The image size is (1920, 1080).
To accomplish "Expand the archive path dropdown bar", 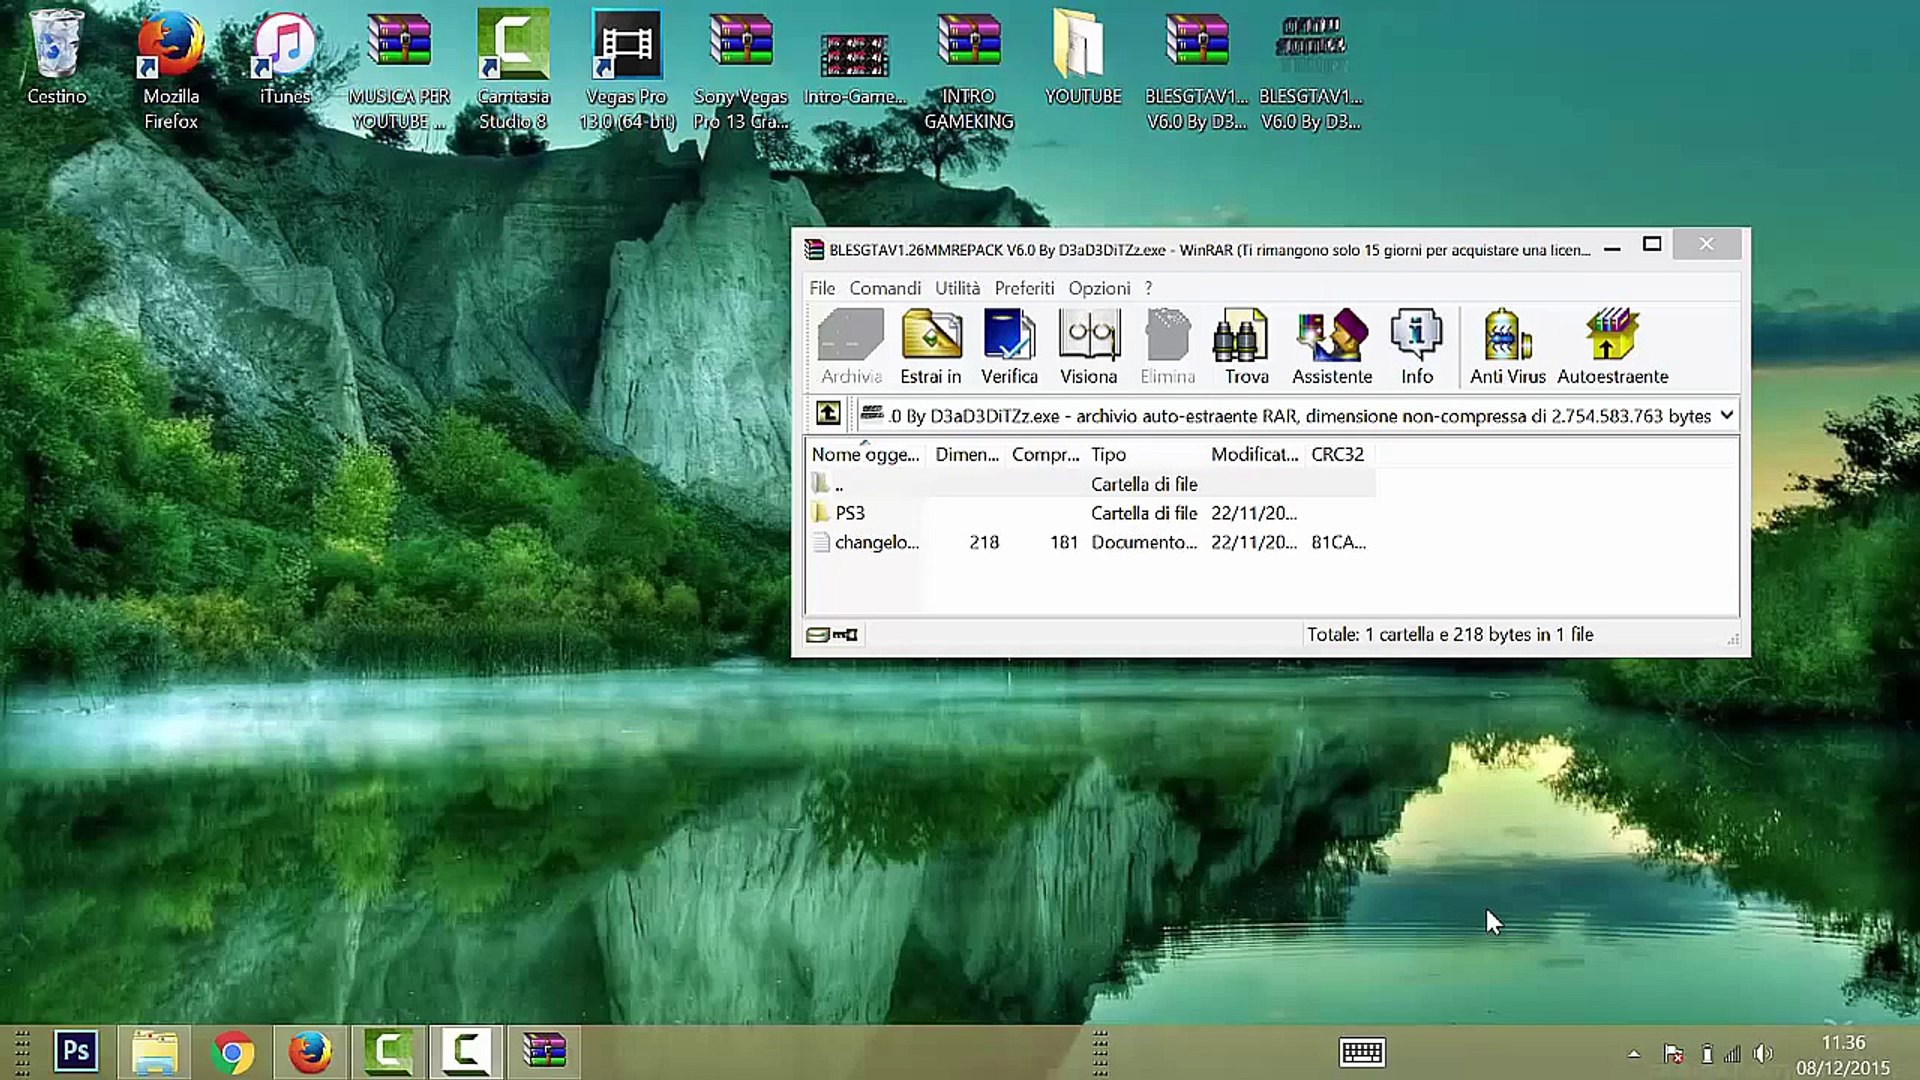I will click(x=1726, y=415).
